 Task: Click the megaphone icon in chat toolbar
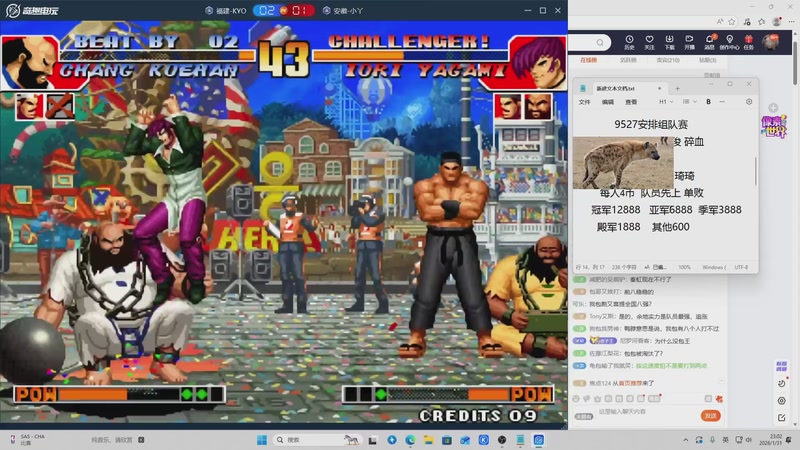tap(587, 399)
